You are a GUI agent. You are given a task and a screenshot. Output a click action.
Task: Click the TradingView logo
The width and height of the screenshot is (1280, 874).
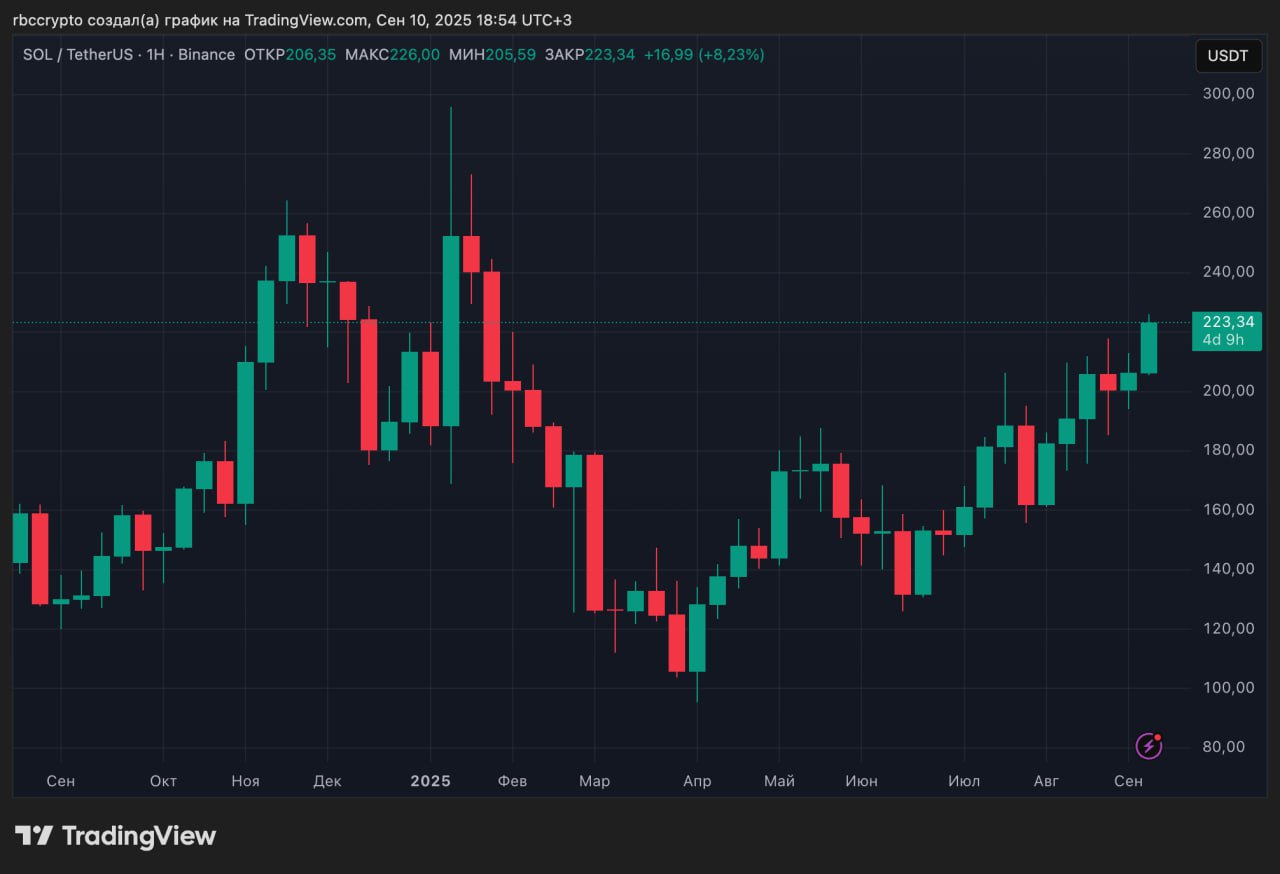[115, 836]
